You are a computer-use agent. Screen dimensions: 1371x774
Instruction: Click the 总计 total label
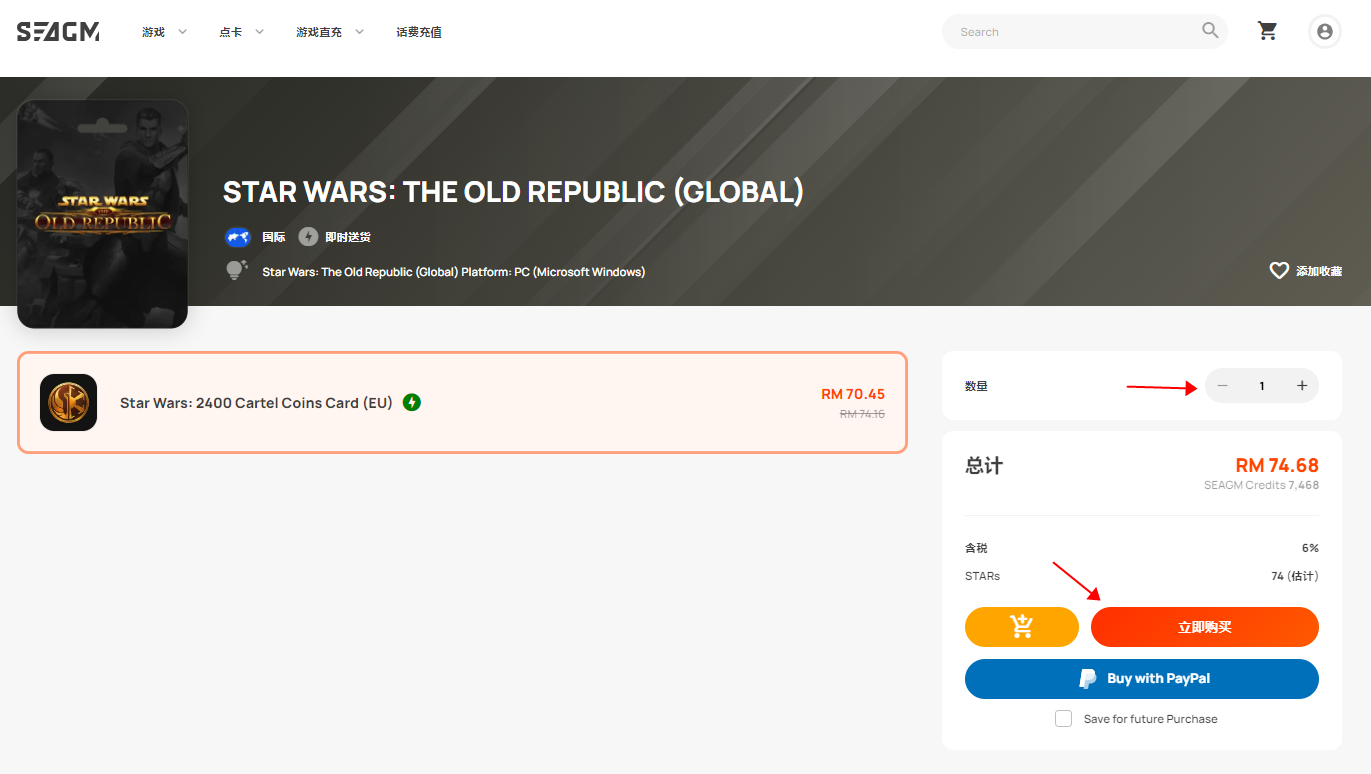(x=984, y=466)
